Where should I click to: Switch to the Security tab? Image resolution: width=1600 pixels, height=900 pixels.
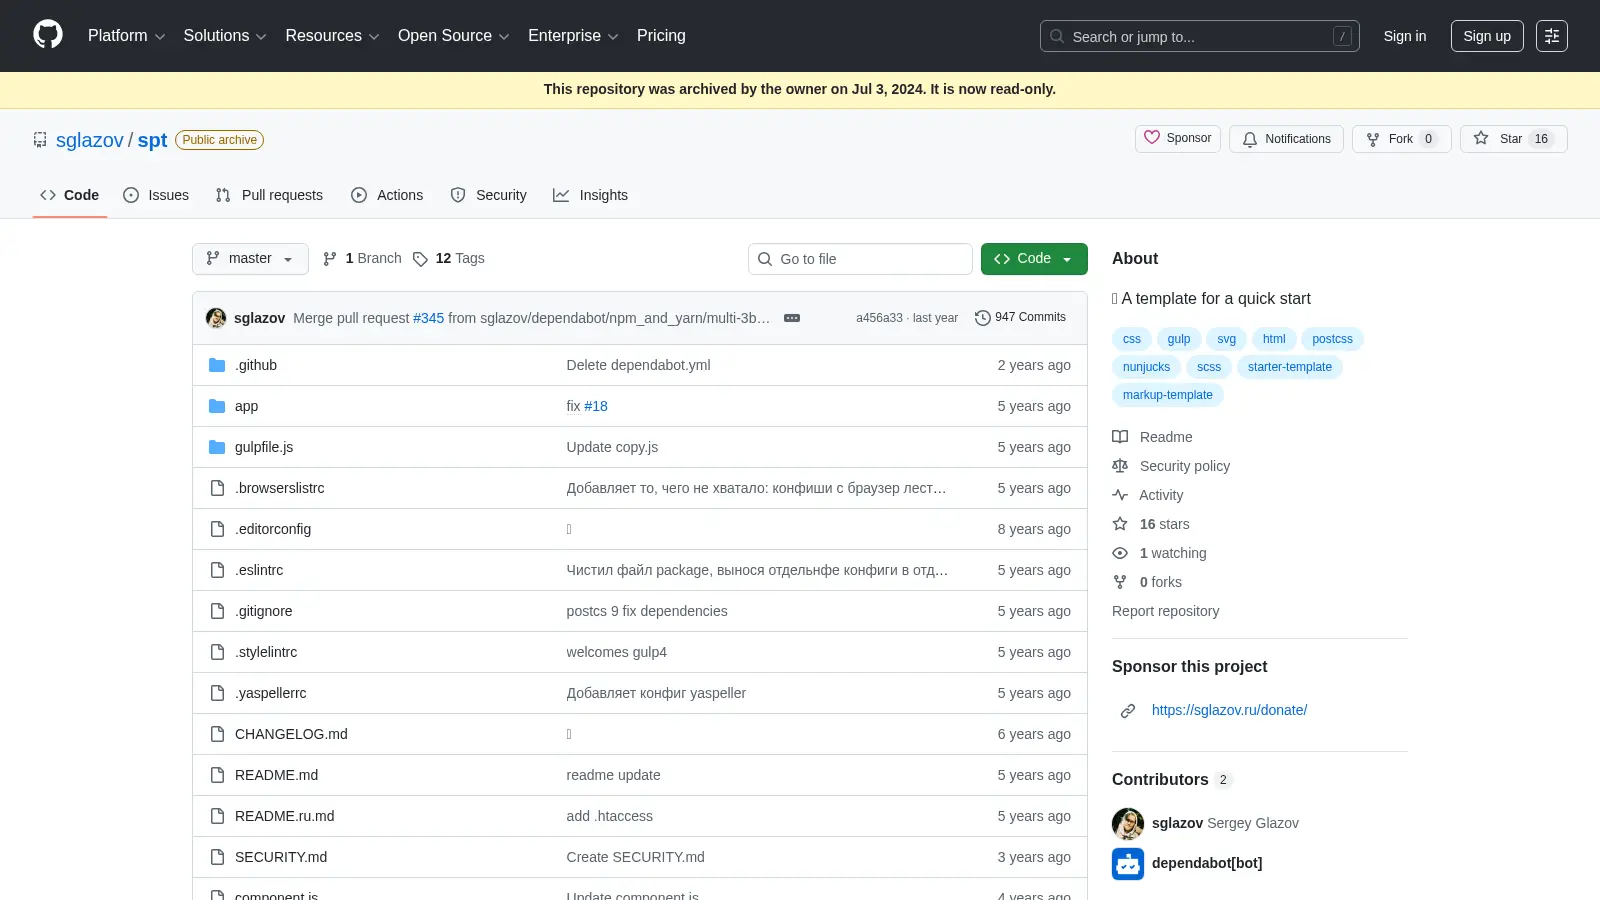[x=488, y=195]
